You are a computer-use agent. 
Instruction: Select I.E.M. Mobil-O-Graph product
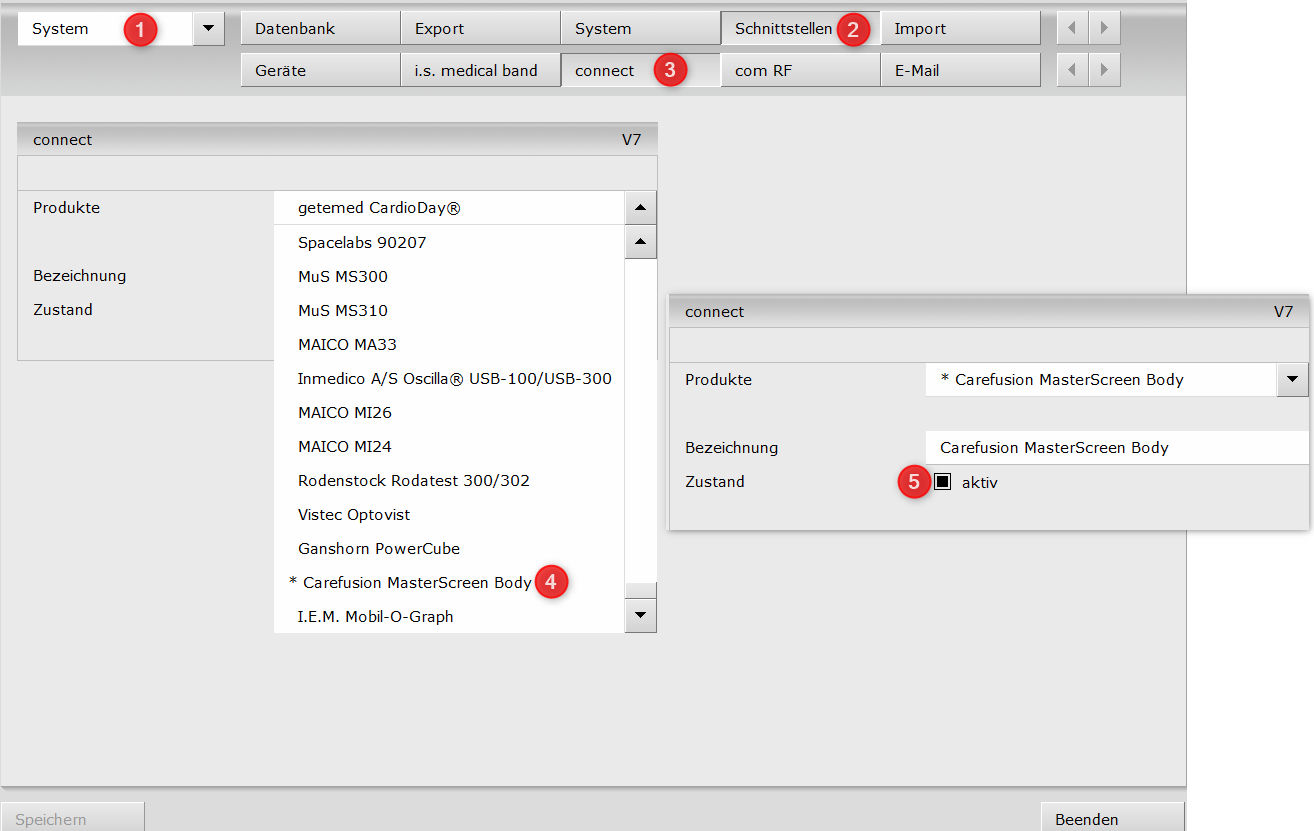449,616
